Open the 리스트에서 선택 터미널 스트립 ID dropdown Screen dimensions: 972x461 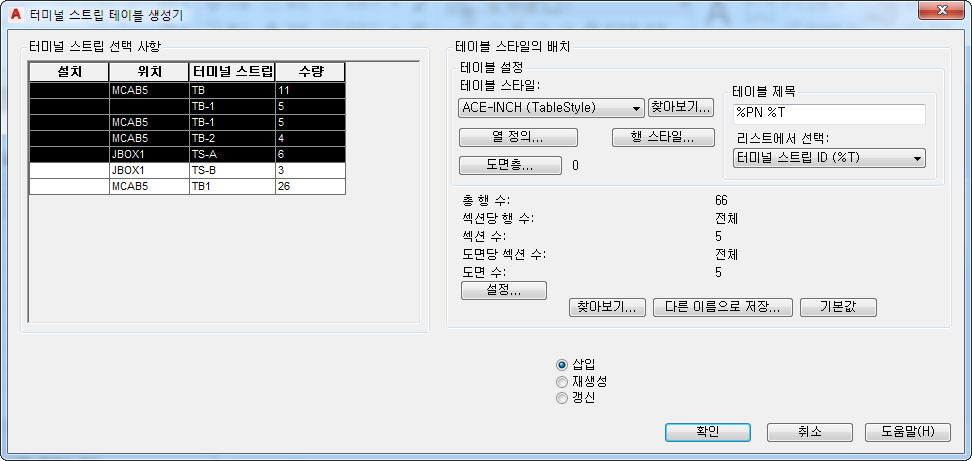coord(829,157)
